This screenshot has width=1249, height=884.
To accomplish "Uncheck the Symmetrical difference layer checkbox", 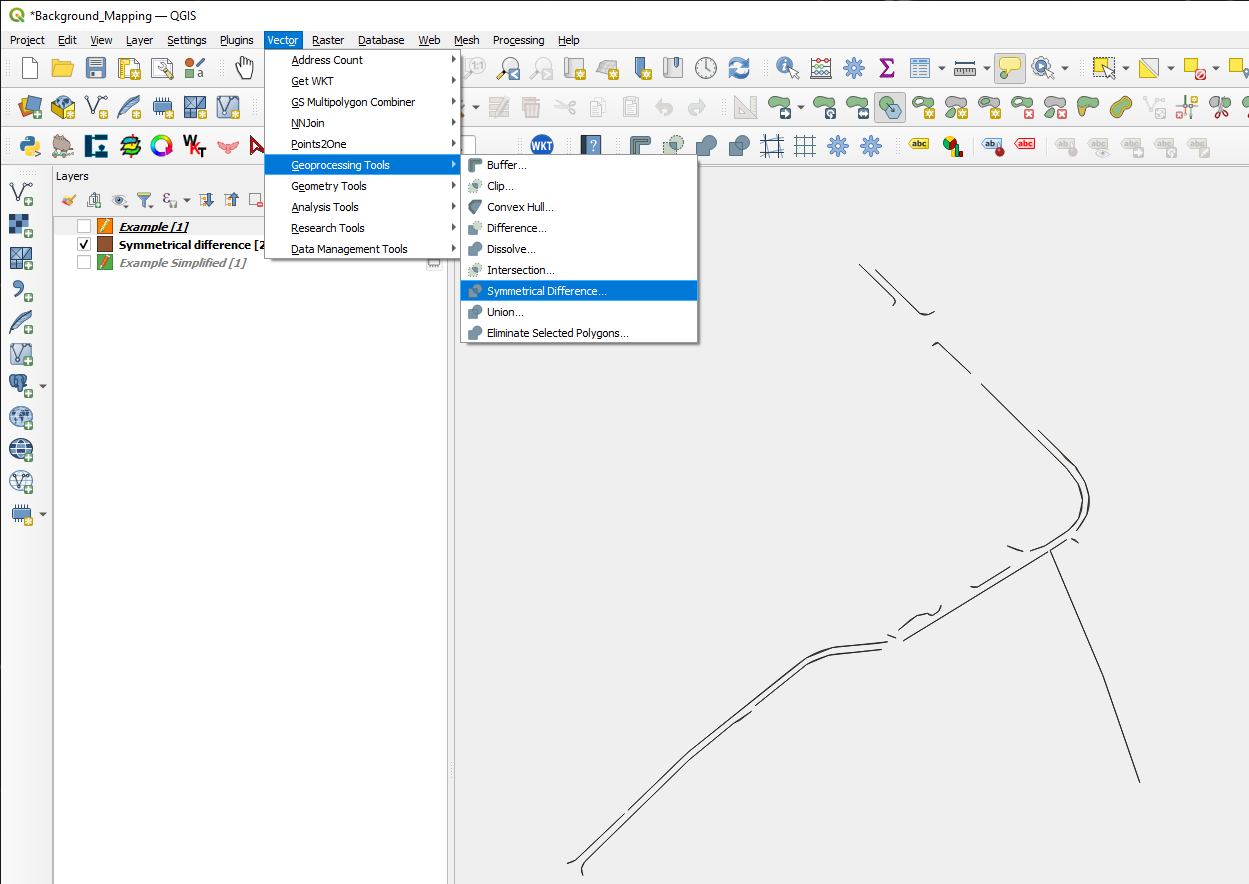I will point(84,244).
